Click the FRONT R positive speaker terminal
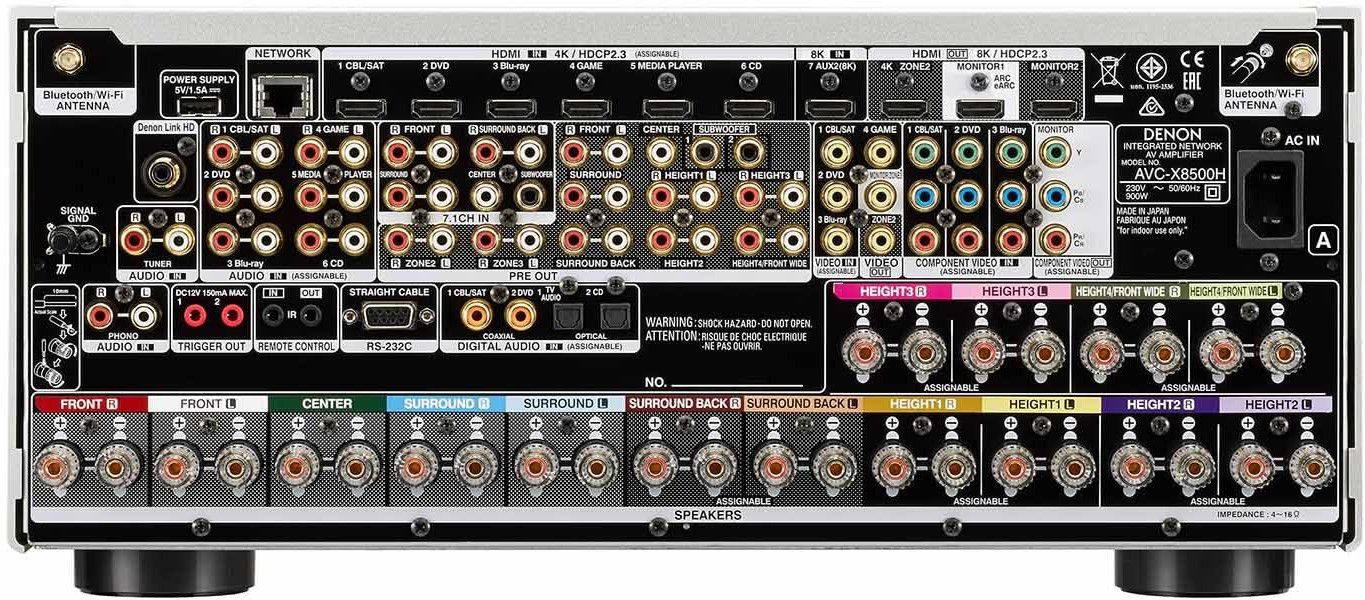Screen dimensions: 1365x600 pyautogui.click(x=59, y=465)
